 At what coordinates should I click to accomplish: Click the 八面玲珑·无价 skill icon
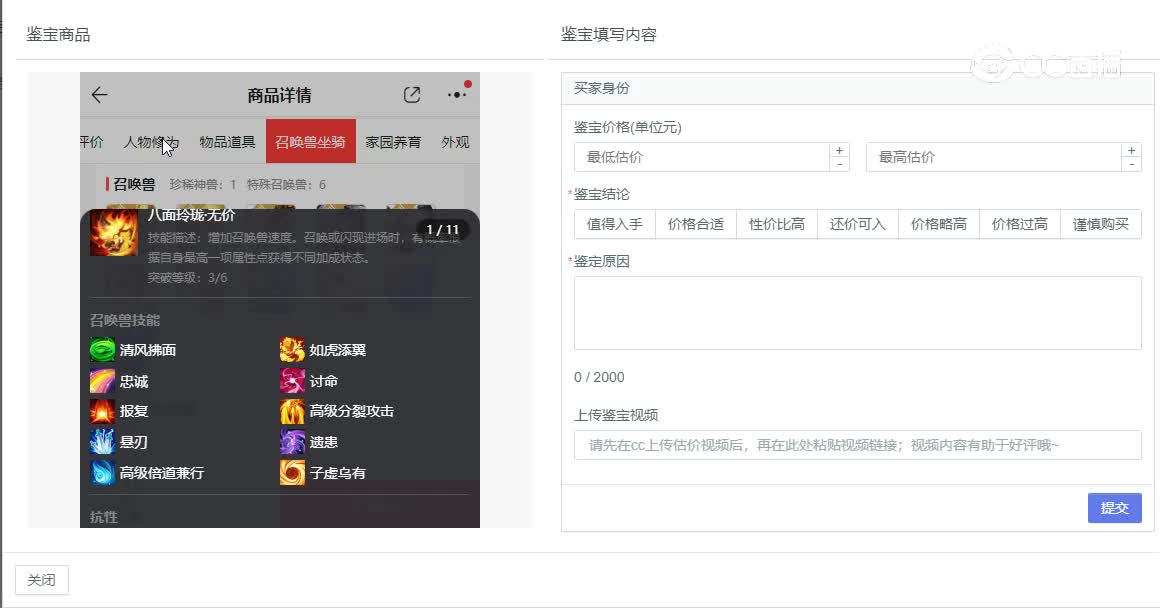(114, 232)
